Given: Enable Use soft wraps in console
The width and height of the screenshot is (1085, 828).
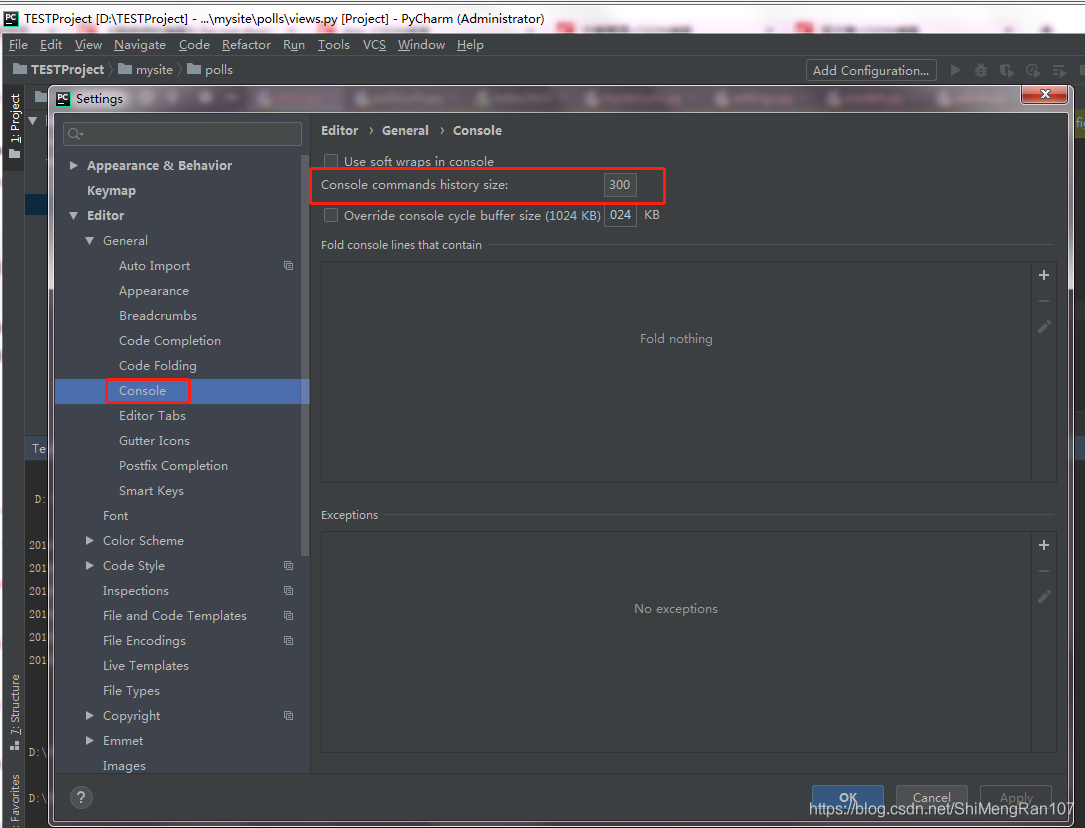Looking at the screenshot, I should tap(331, 161).
